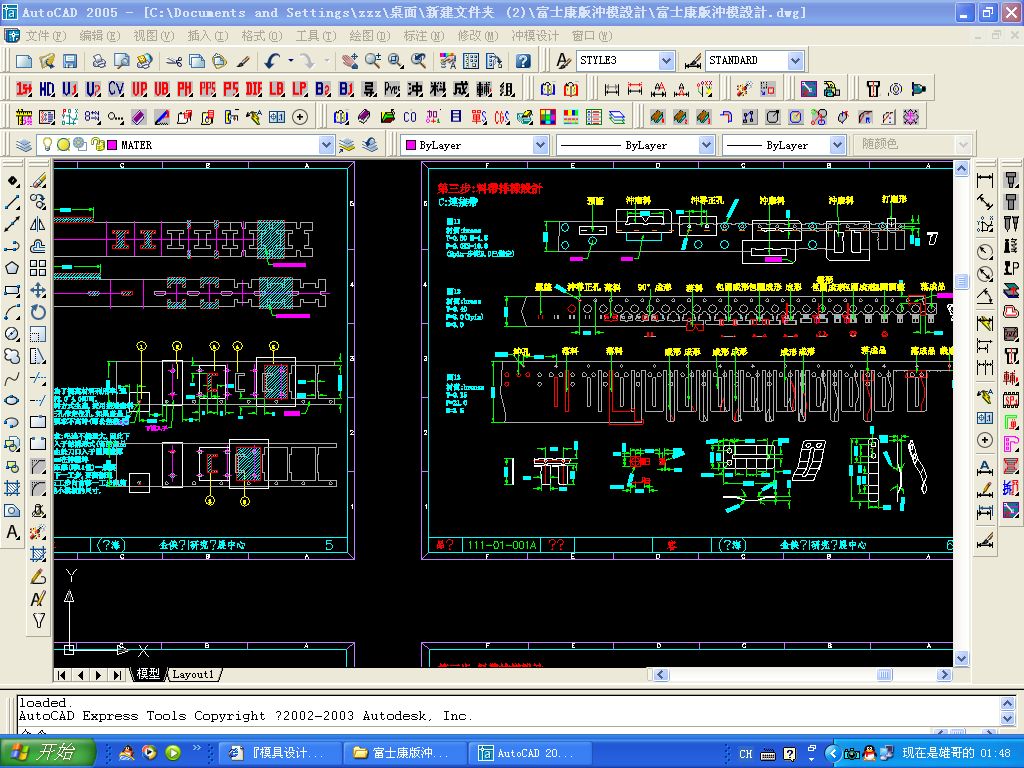Toggle the MATER layer lightbulb on/off

click(47, 144)
